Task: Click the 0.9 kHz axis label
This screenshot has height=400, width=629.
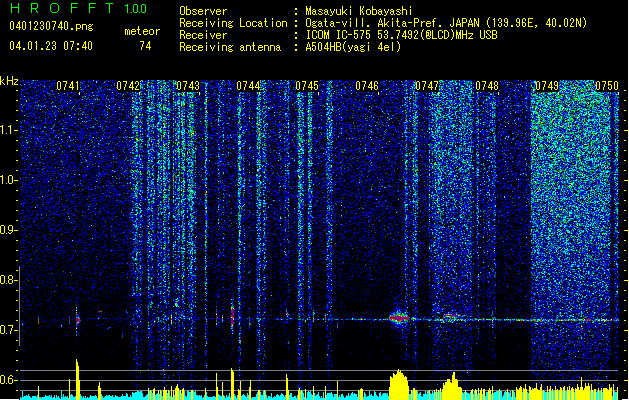Action: [9, 230]
